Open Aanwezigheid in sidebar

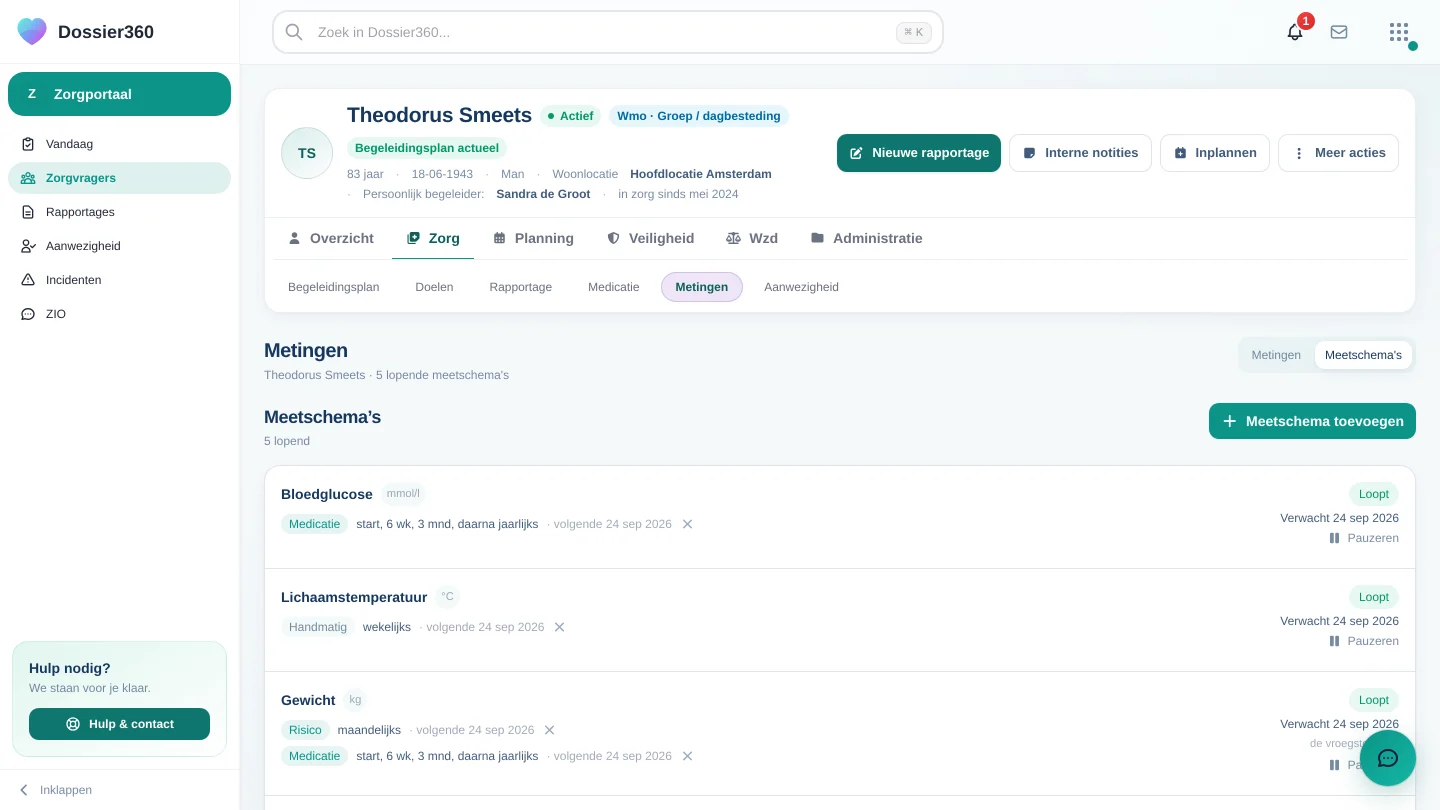pos(119,246)
